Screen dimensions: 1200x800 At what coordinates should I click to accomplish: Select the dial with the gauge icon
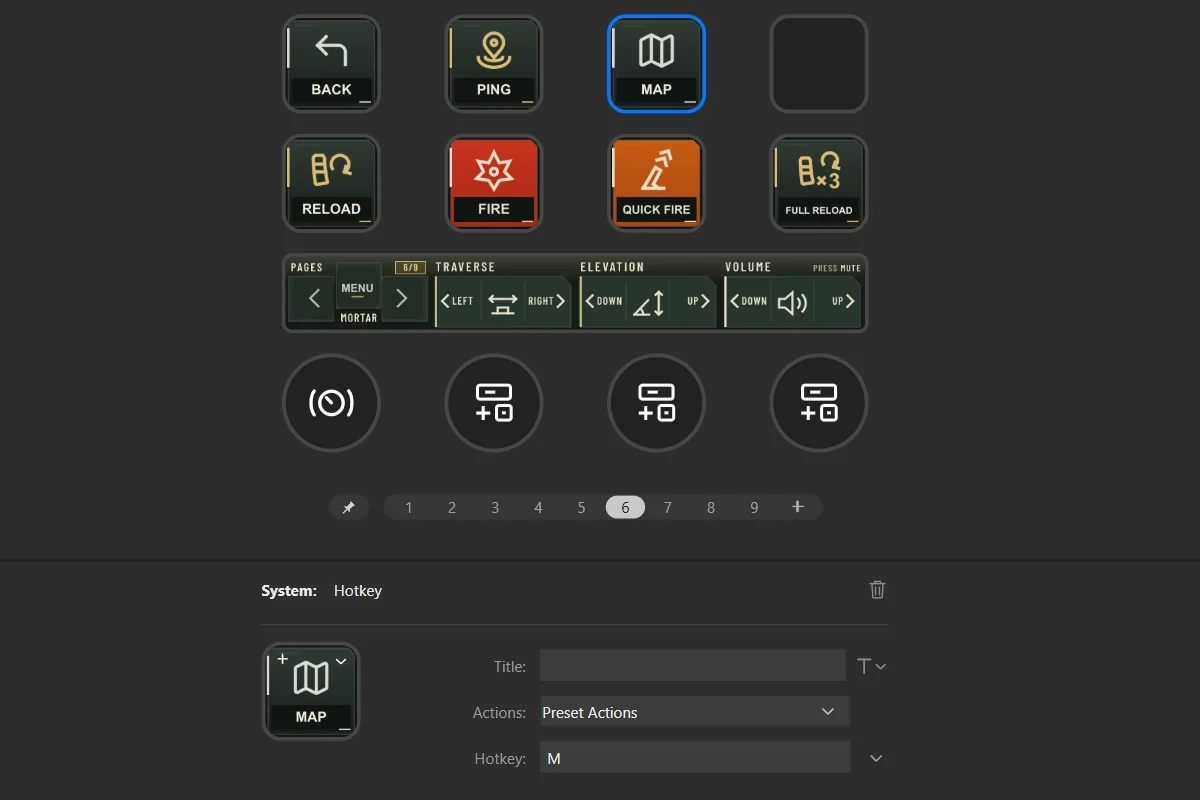pyautogui.click(x=331, y=403)
